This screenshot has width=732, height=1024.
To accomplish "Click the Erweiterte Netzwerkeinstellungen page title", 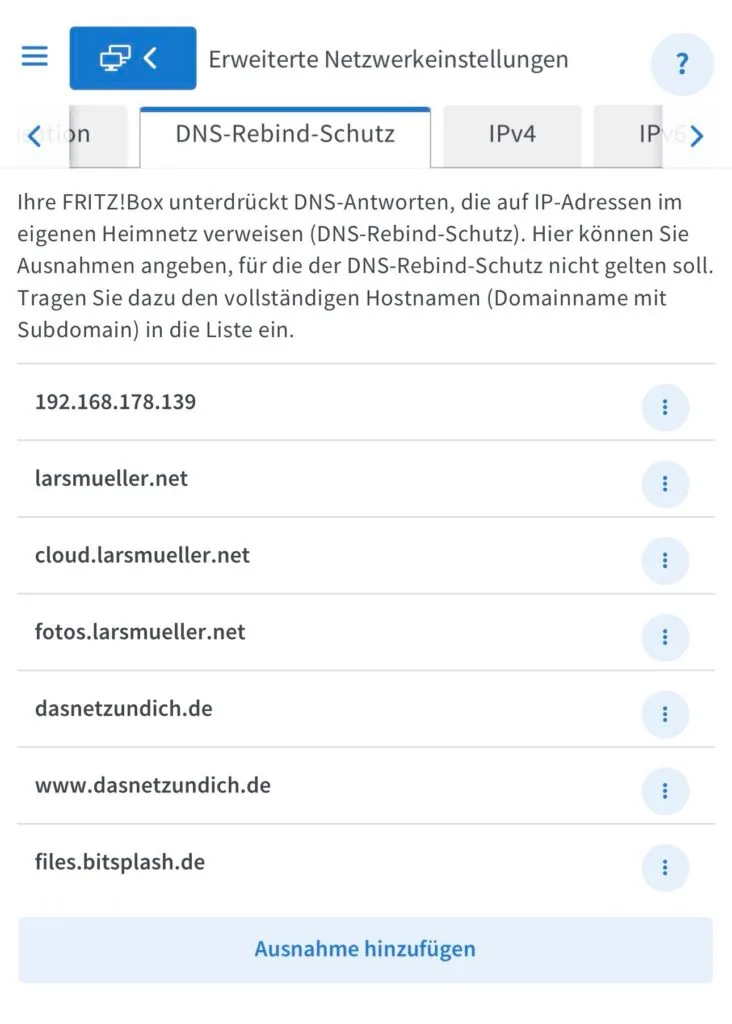I will coord(389,59).
